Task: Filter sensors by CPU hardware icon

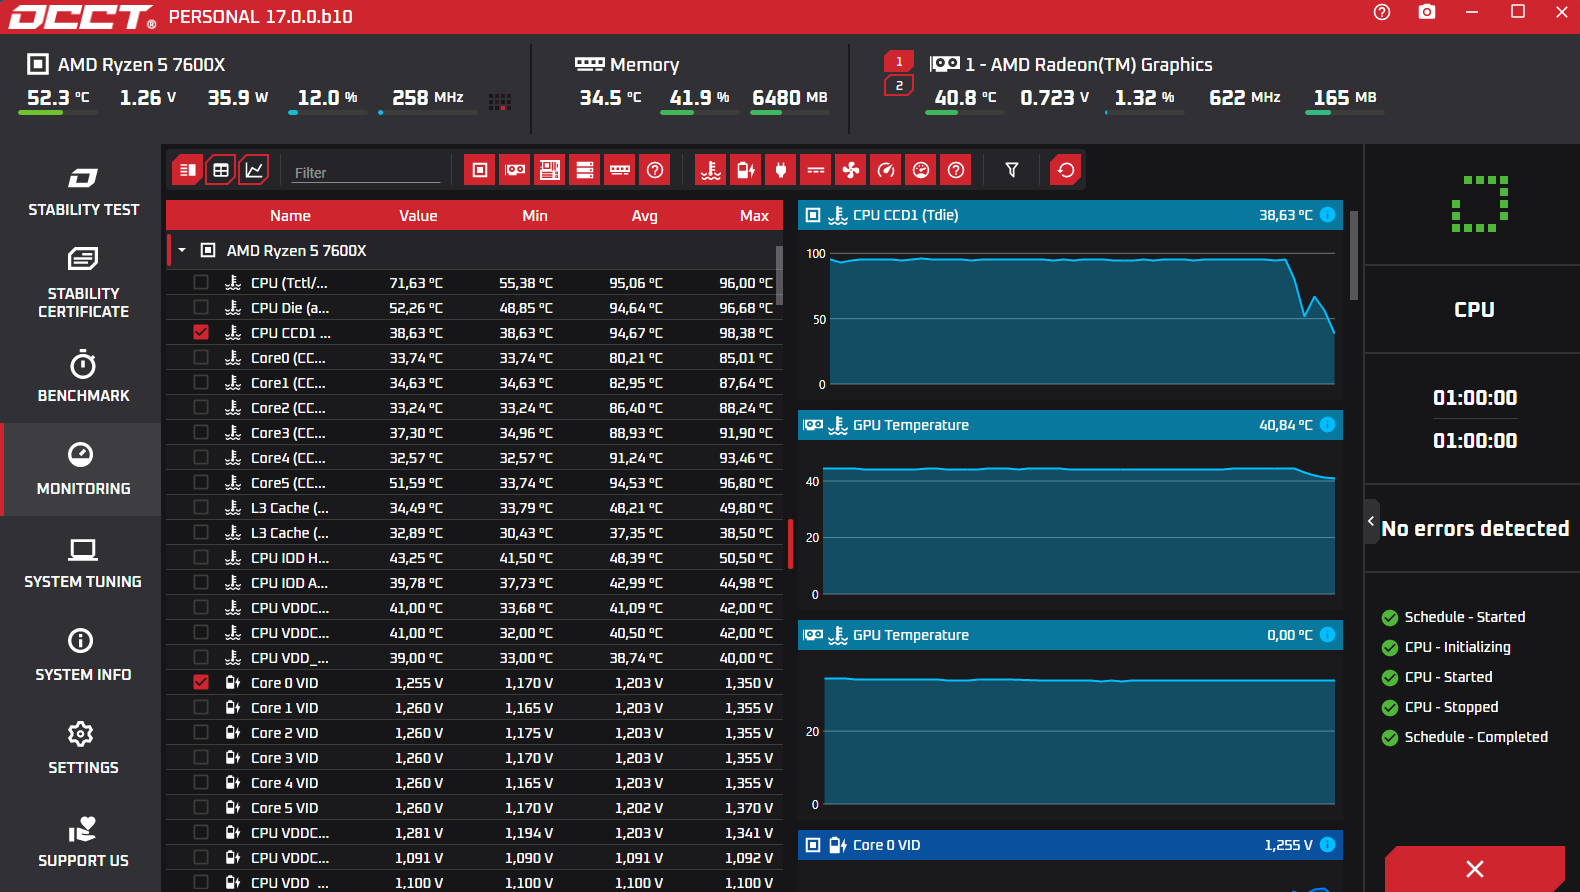Action: tap(480, 170)
